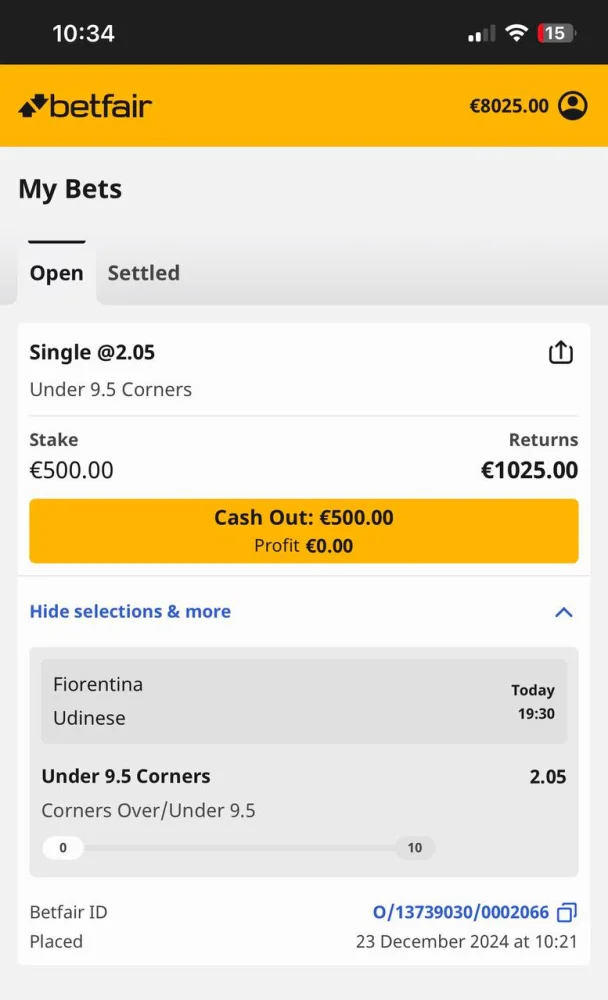This screenshot has height=1000, width=608.
Task: Tap the 10 corners limit marker
Action: (415, 848)
